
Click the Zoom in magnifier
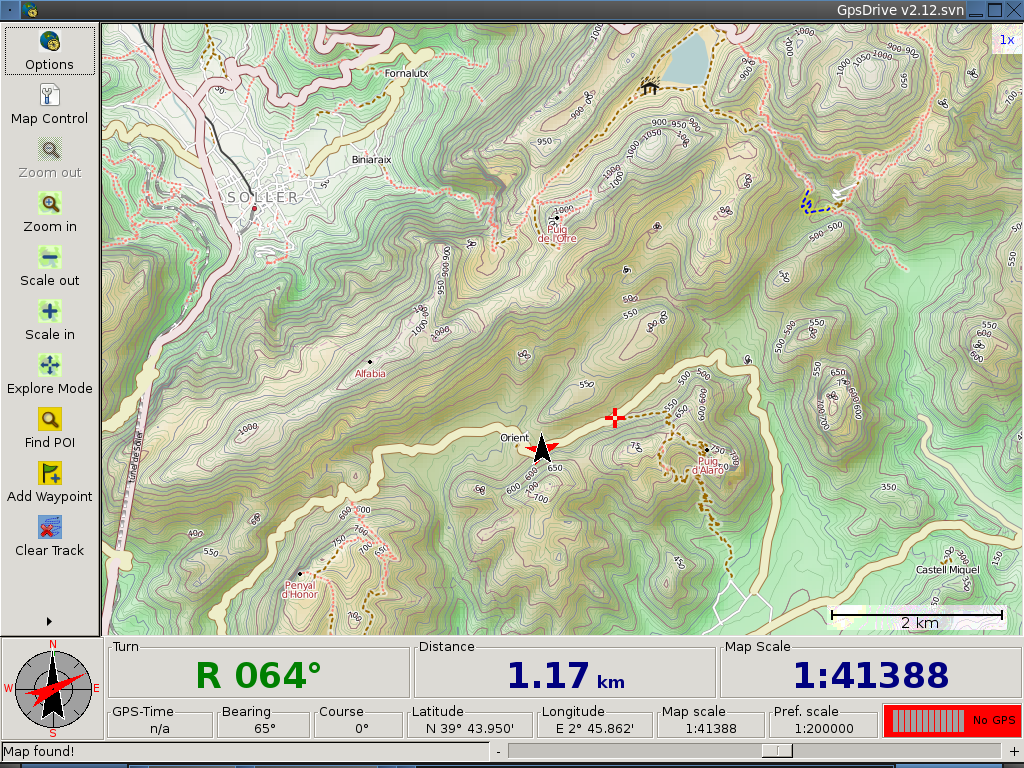tap(50, 213)
